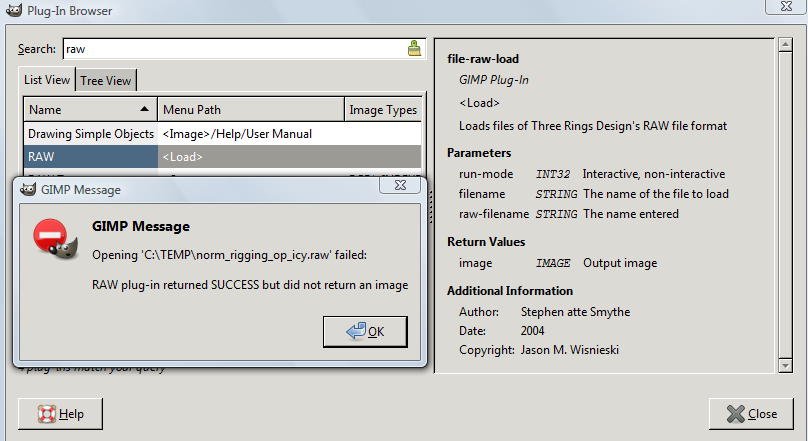Click 'The name of the file to load' text
This screenshot has height=441, width=808.
click(655, 194)
